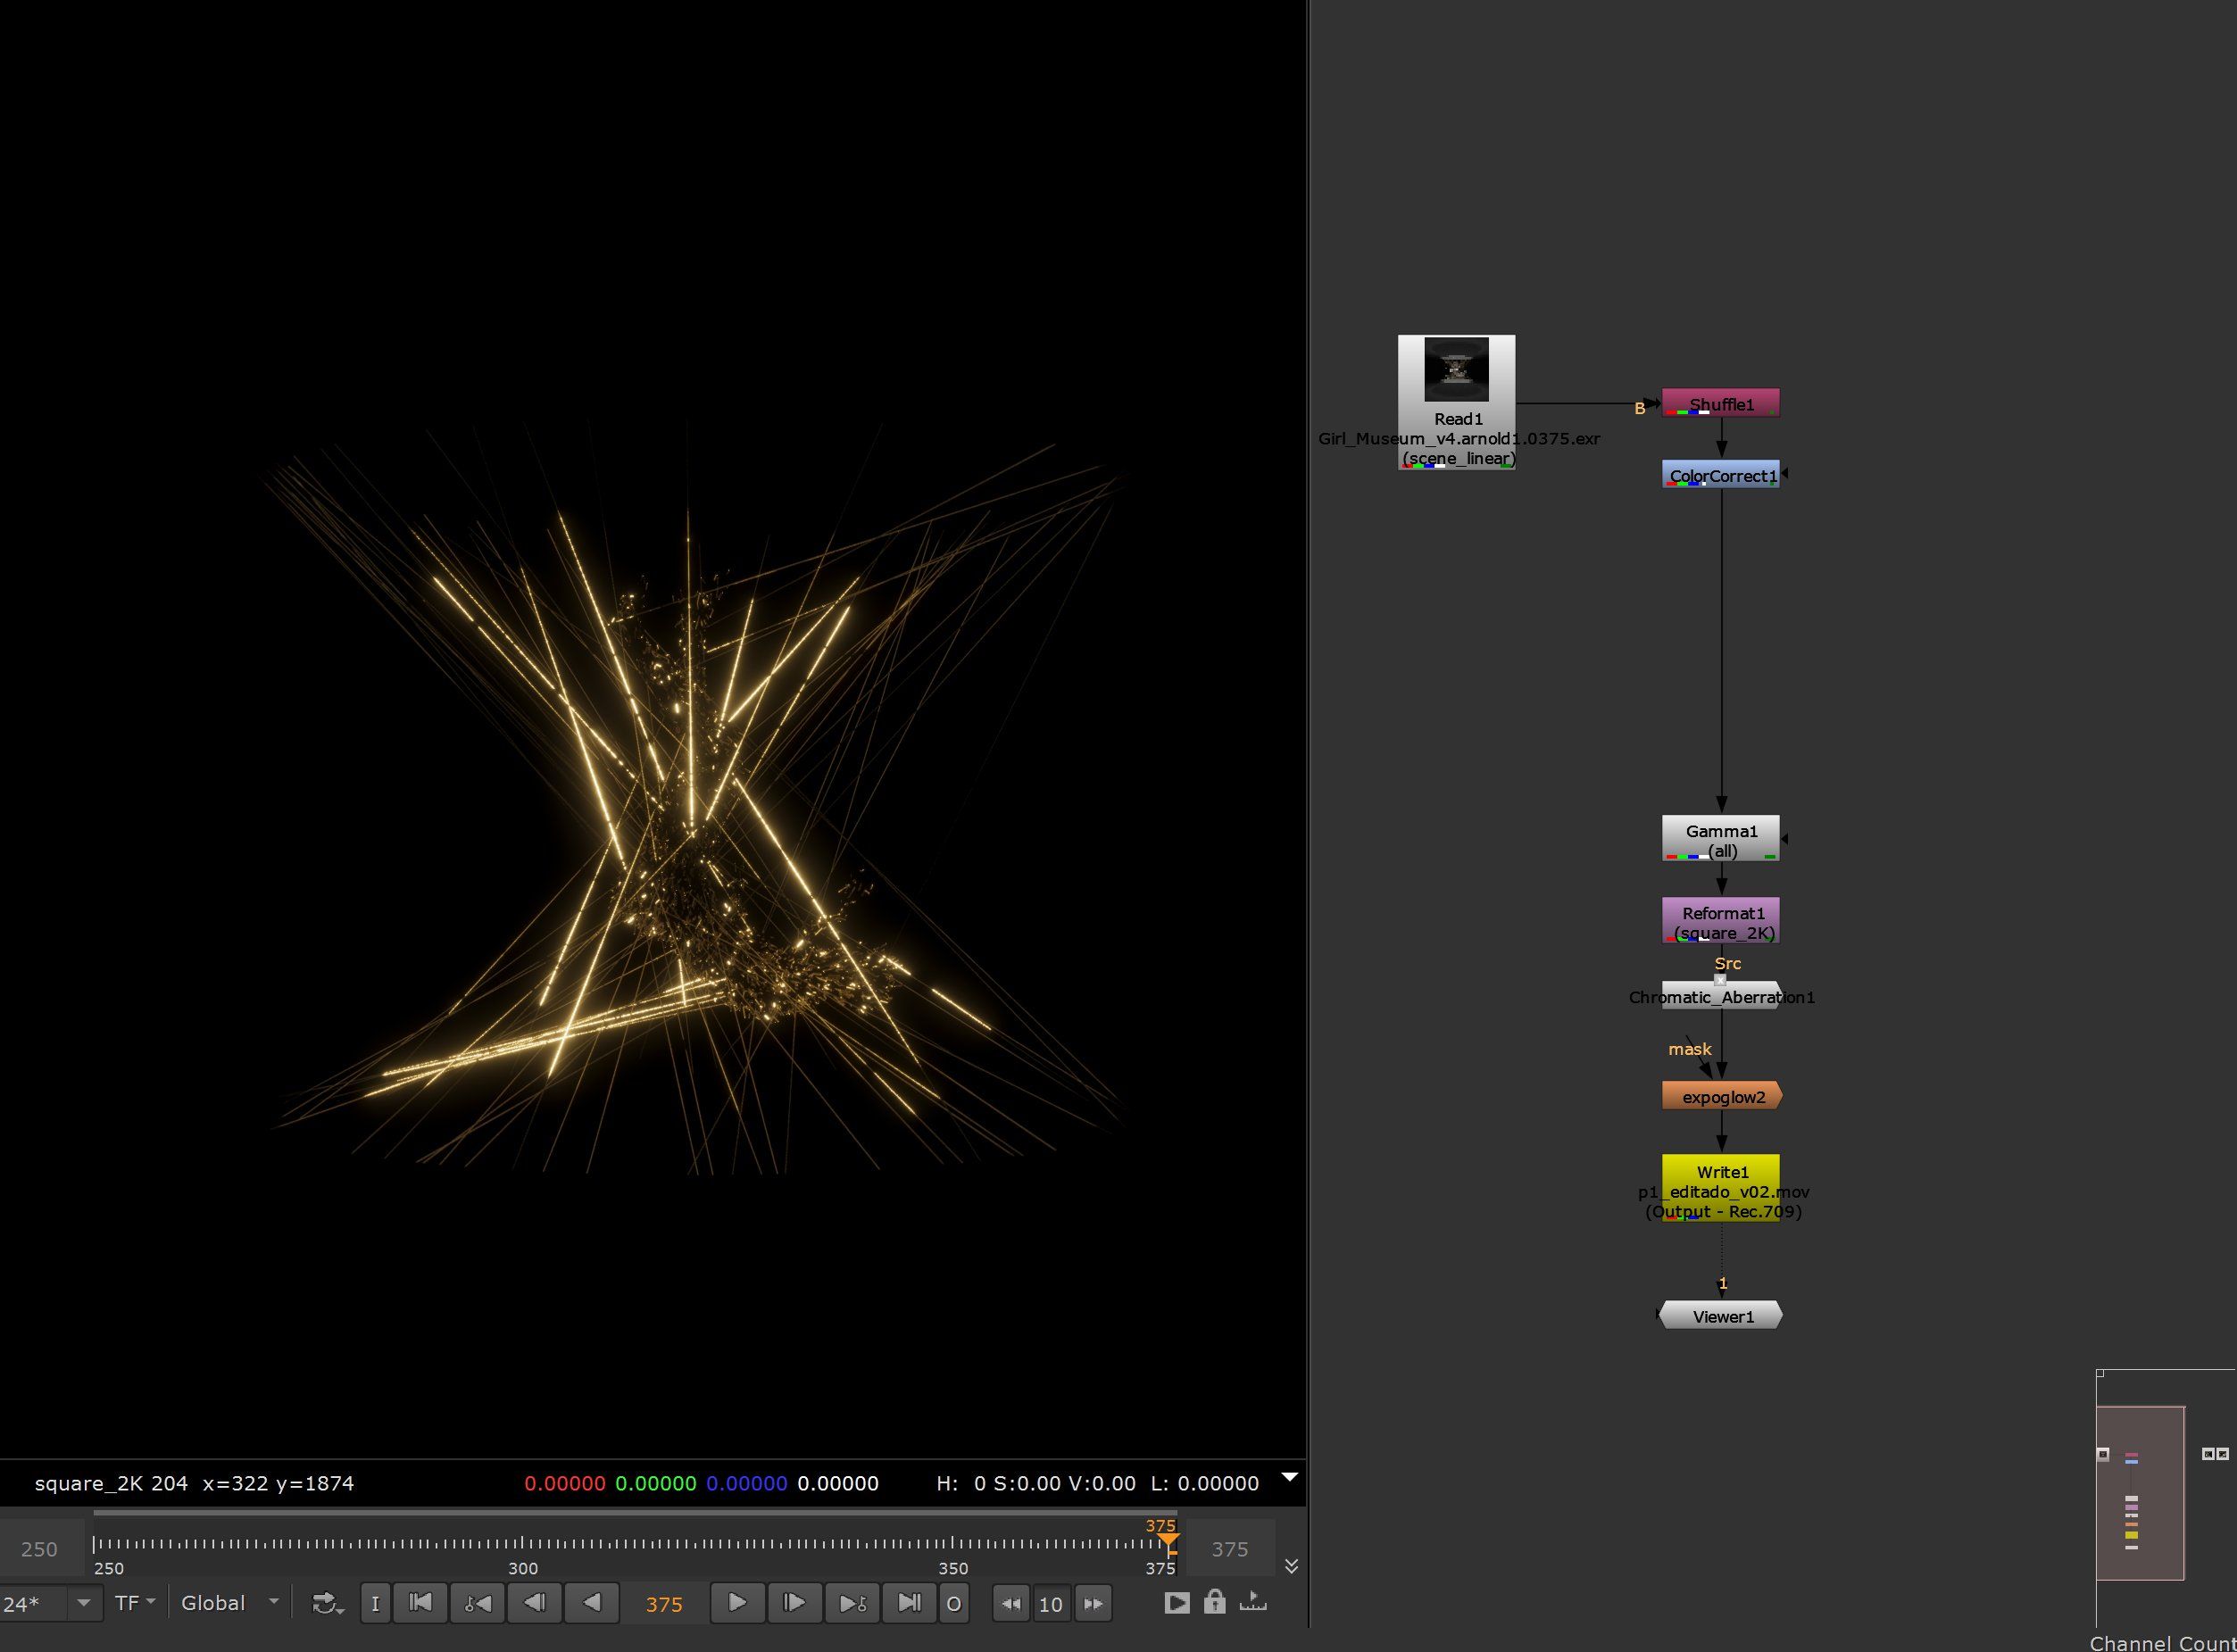The height and width of the screenshot is (1652, 2237).
Task: Open the playback loop mode menu
Action: click(328, 1603)
